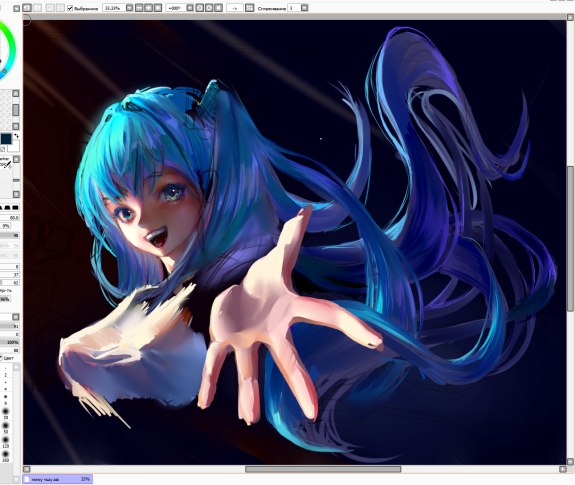This screenshot has width=575, height=485.
Task: Toggle the Выбранное checkbox
Action: pos(70,8)
